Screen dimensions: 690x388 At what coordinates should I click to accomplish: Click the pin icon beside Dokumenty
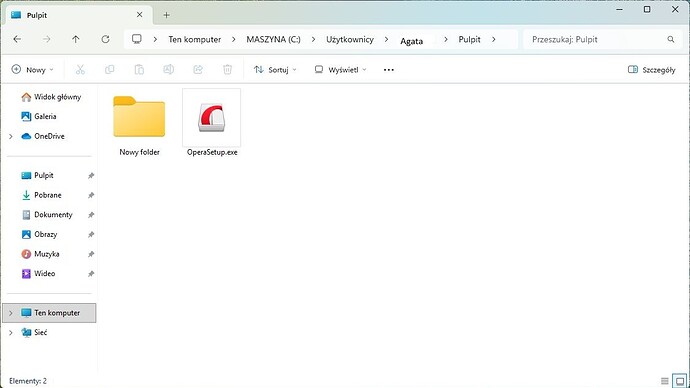click(91, 215)
